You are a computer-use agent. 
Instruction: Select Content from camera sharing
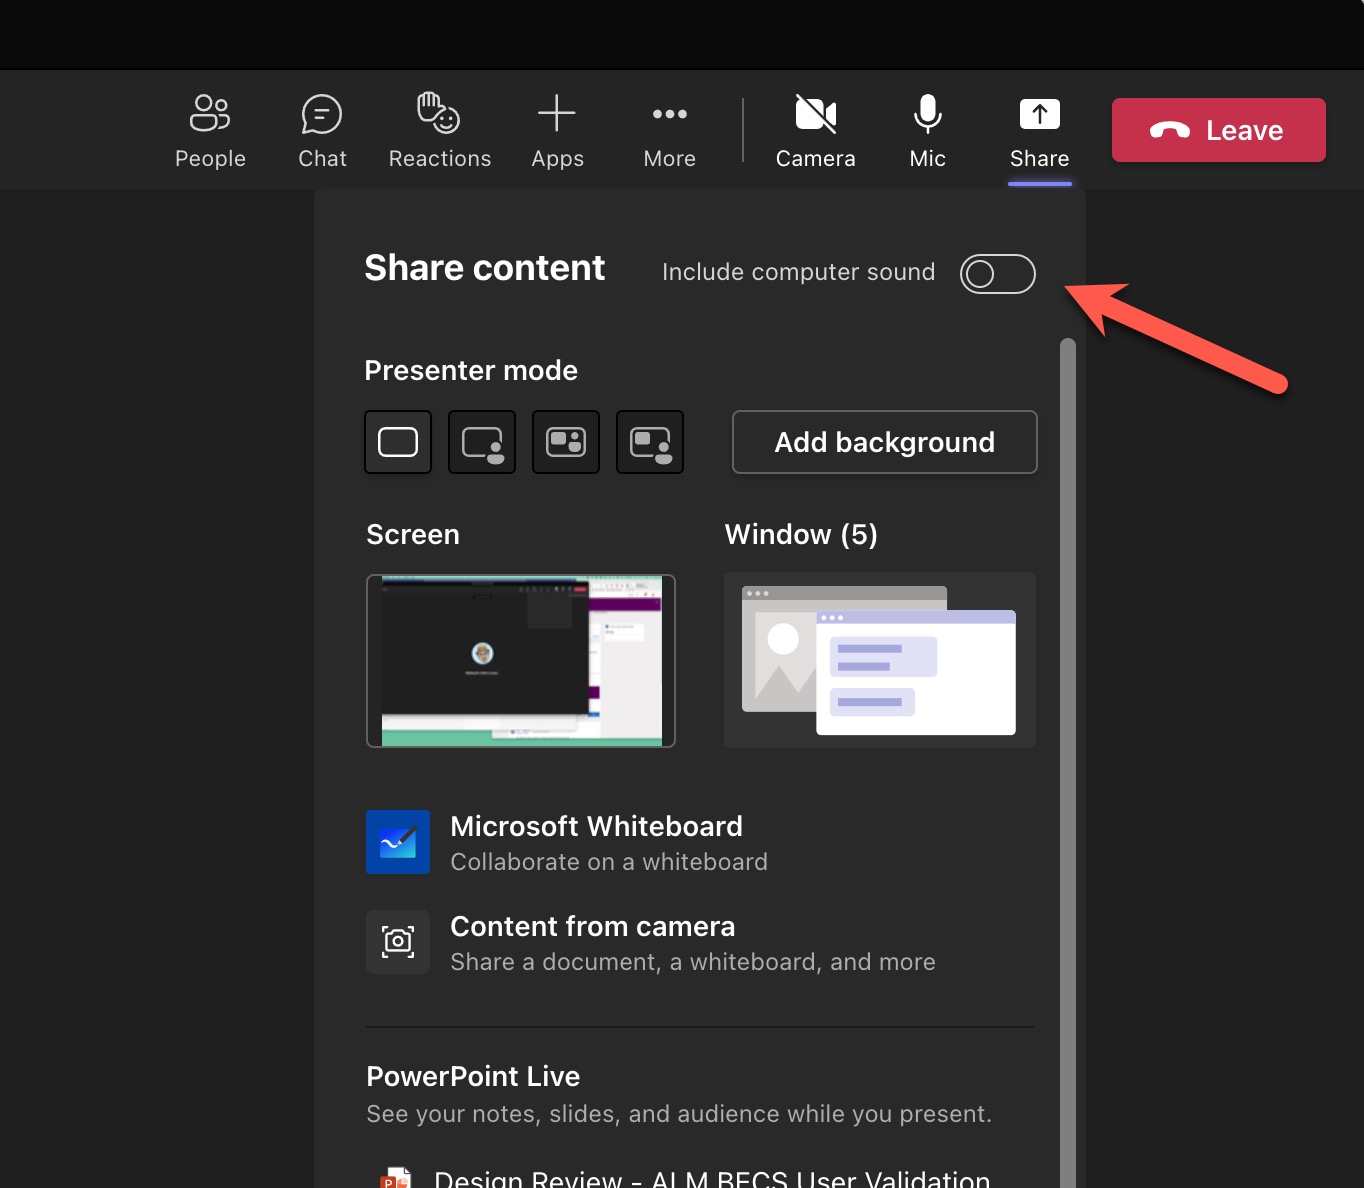click(x=592, y=941)
